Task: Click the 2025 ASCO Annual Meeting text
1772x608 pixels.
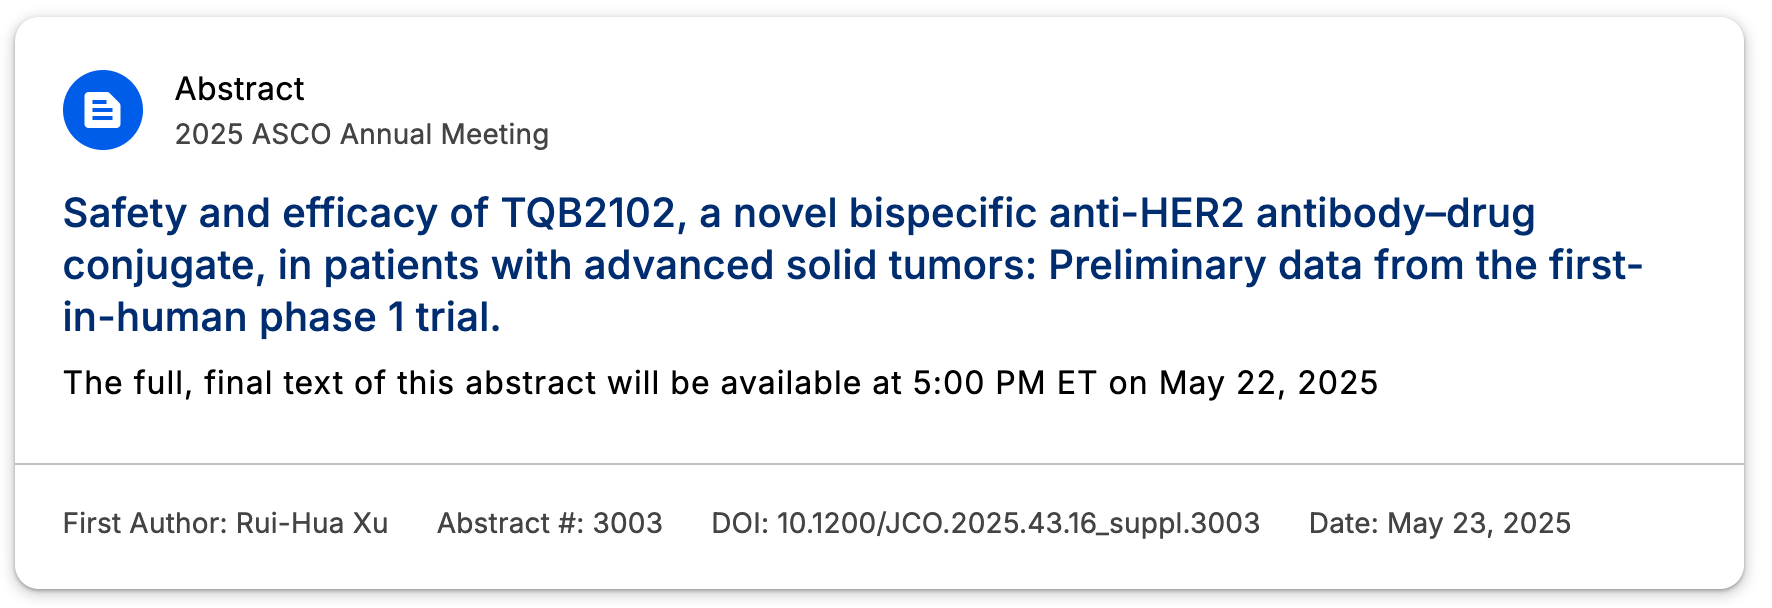Action: pyautogui.click(x=362, y=134)
